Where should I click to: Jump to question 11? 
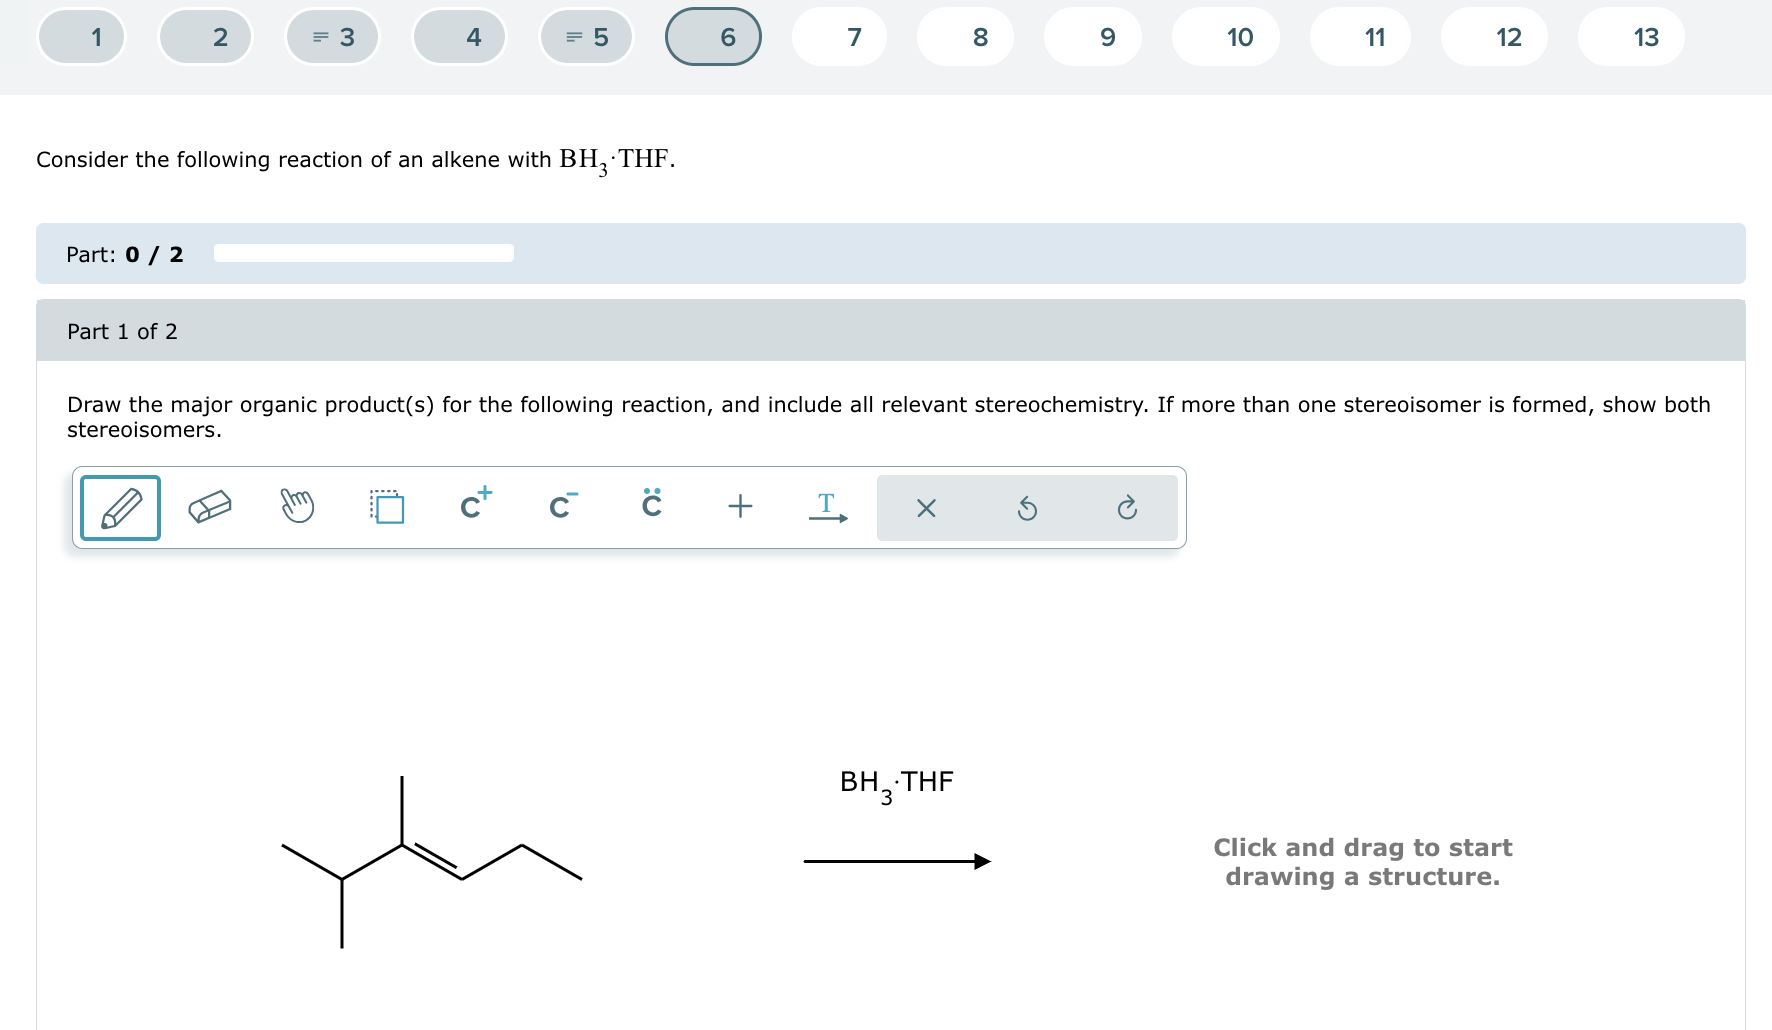click(x=1361, y=37)
